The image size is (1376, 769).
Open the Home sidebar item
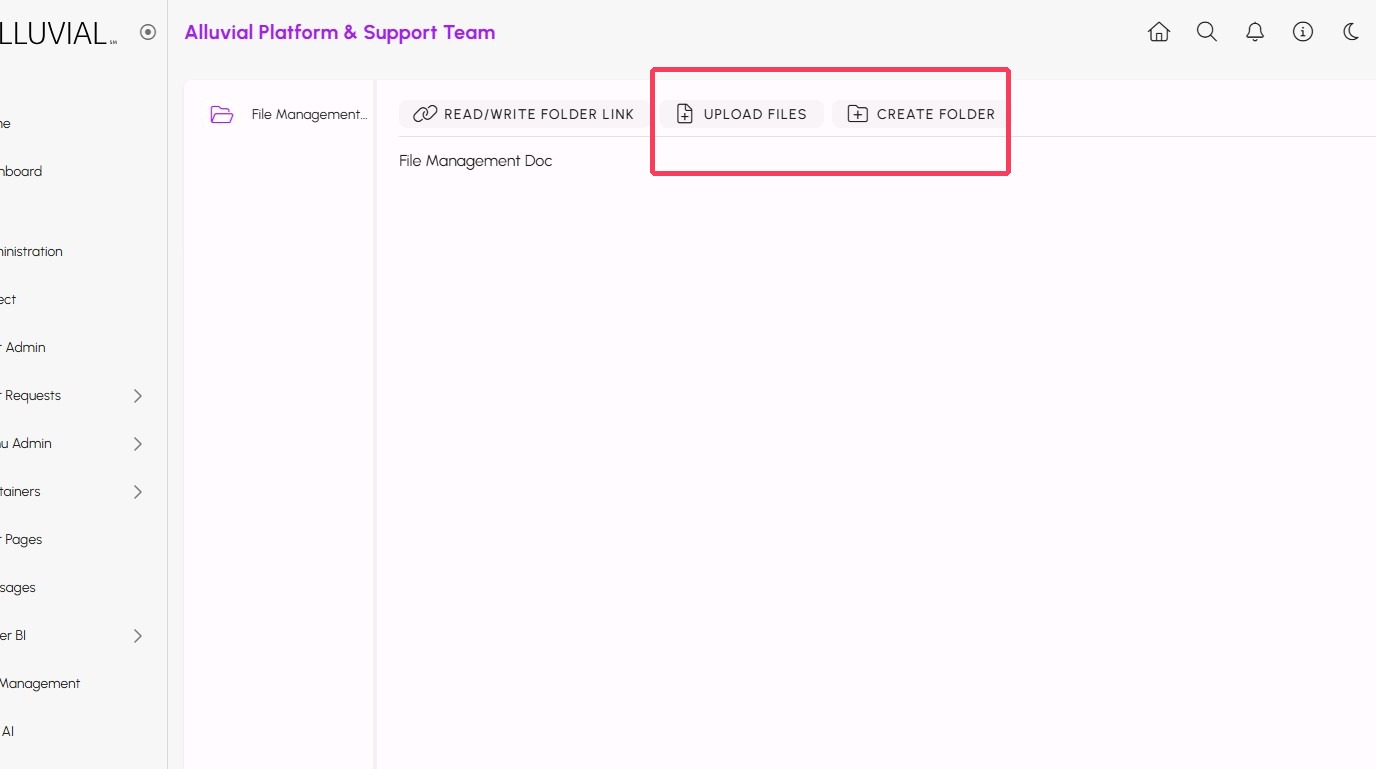point(5,123)
